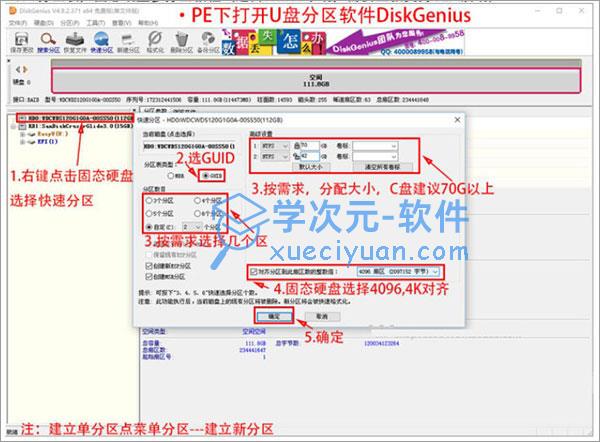This screenshot has width=600, height=442.
Task: Click the DiskGenius logo in the title bar
Action: [x=13, y=11]
